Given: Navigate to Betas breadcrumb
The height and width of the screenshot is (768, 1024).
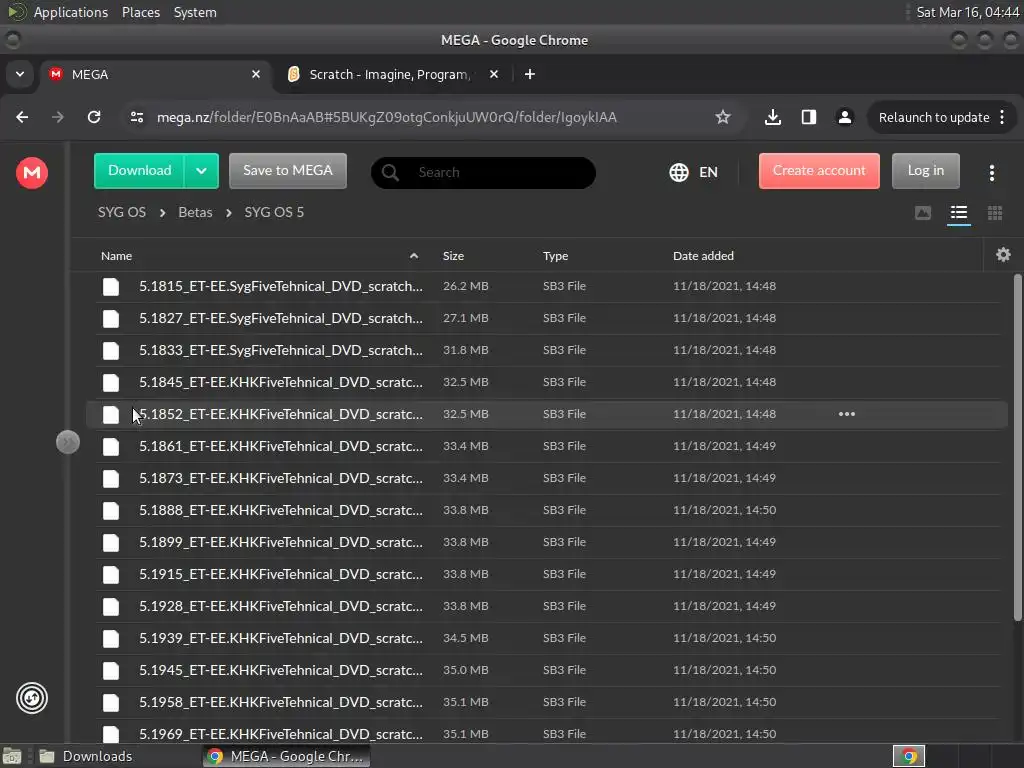Looking at the screenshot, I should point(195,212).
